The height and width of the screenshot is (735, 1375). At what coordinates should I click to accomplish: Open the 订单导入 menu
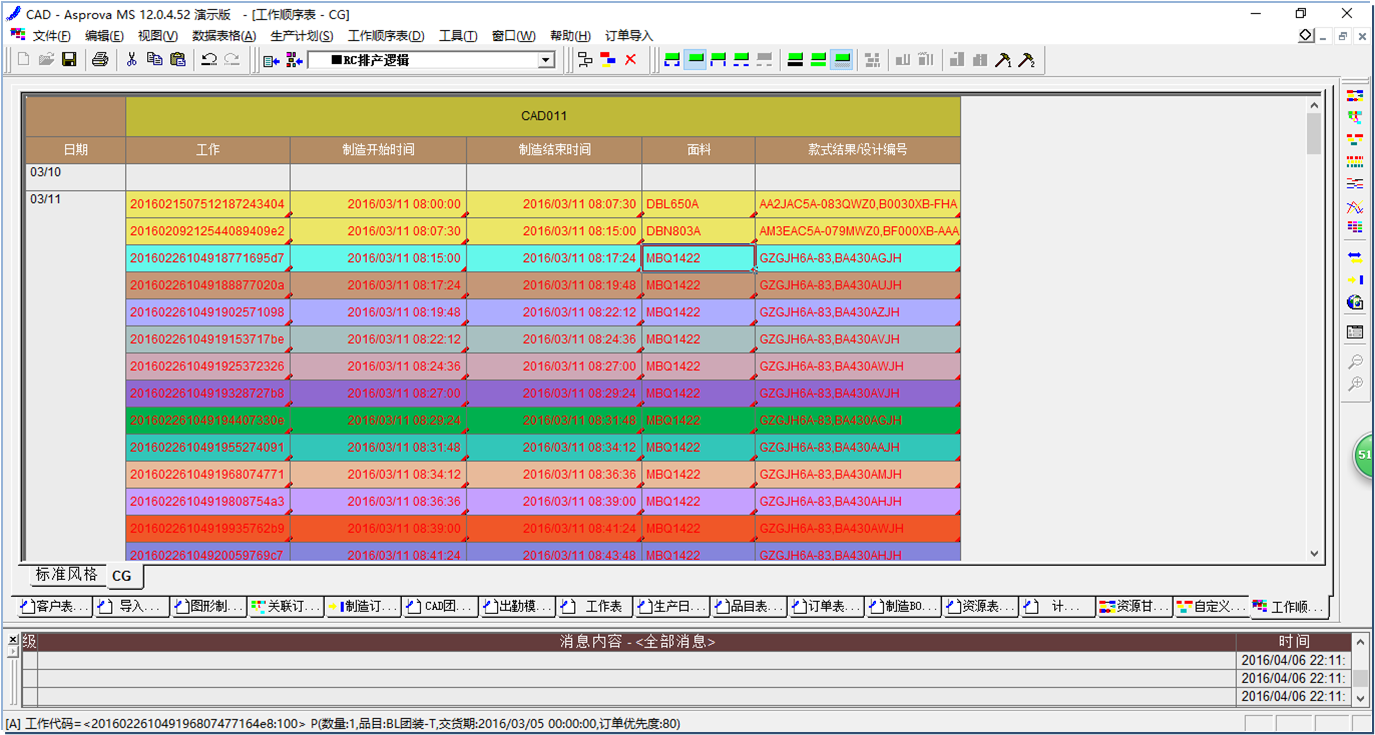[x=628, y=36]
